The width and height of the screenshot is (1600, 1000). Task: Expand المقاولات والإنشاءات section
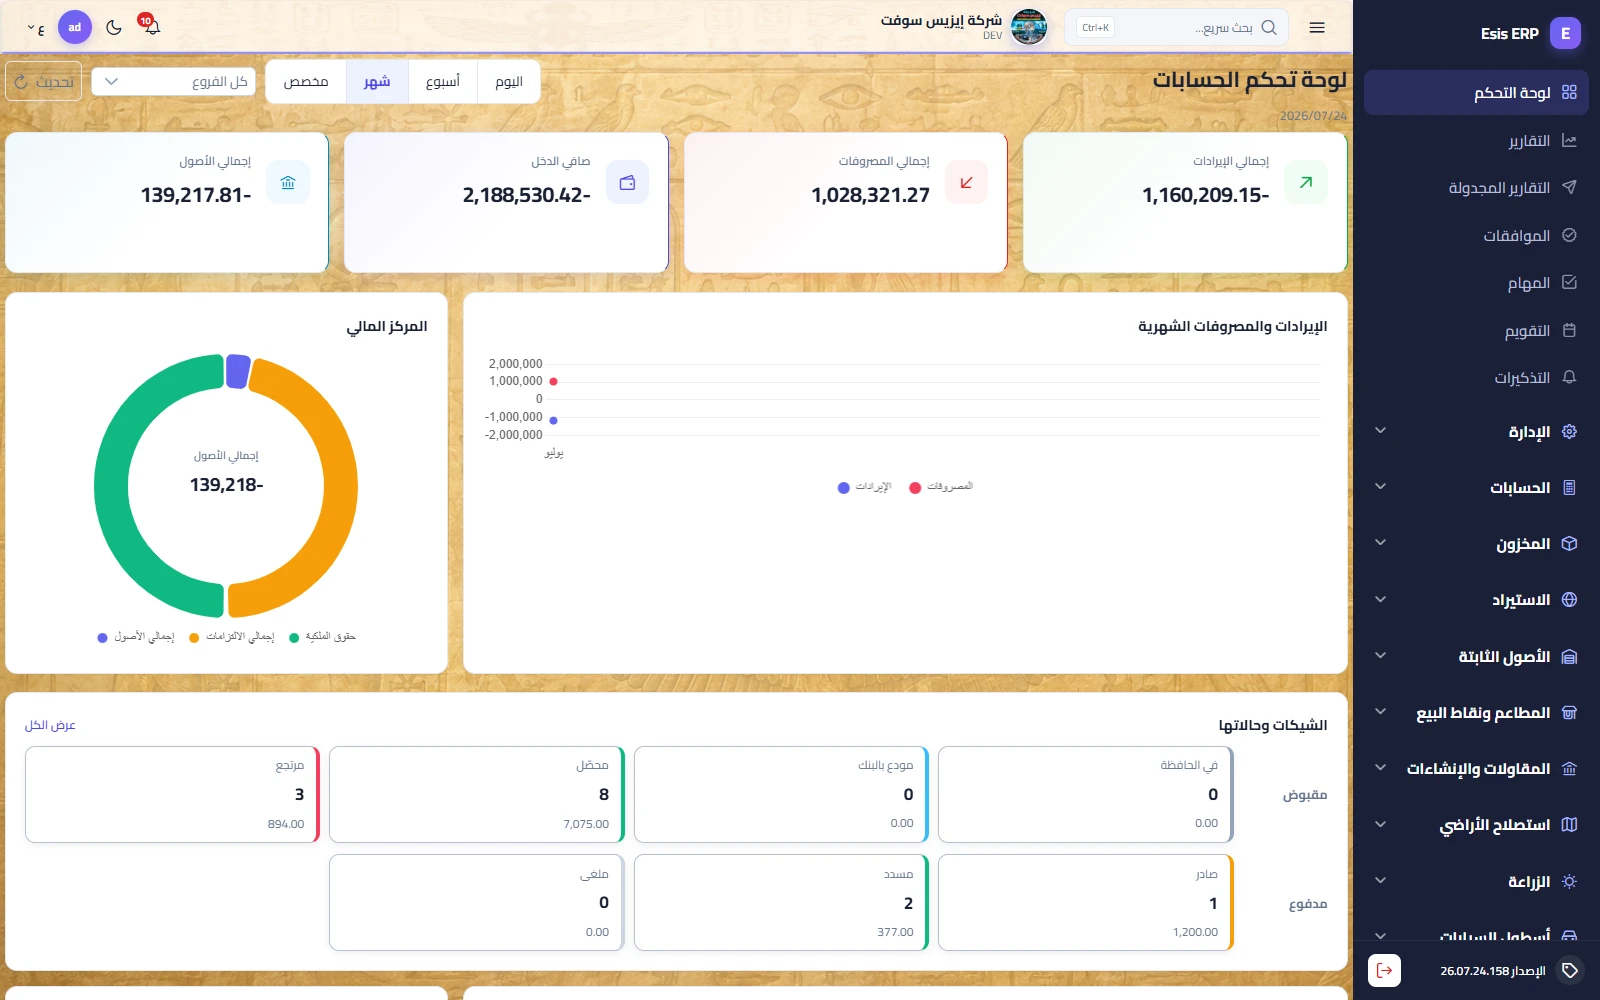1476,769
